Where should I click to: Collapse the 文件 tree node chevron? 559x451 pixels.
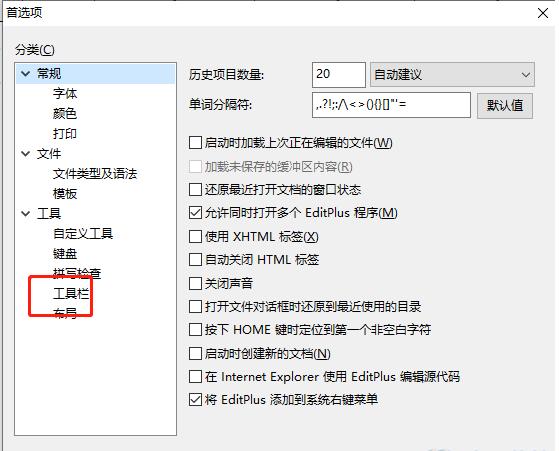[26, 154]
